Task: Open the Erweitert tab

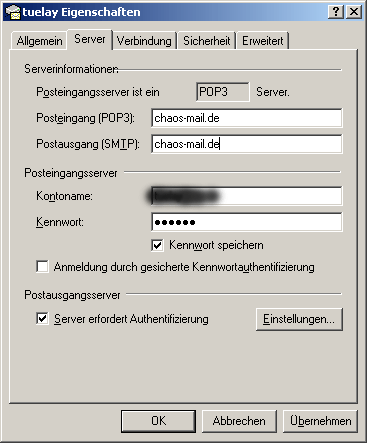Action: [x=263, y=41]
